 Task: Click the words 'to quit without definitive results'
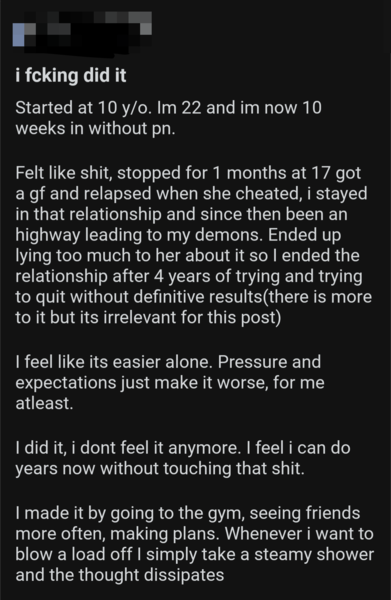pos(138,297)
